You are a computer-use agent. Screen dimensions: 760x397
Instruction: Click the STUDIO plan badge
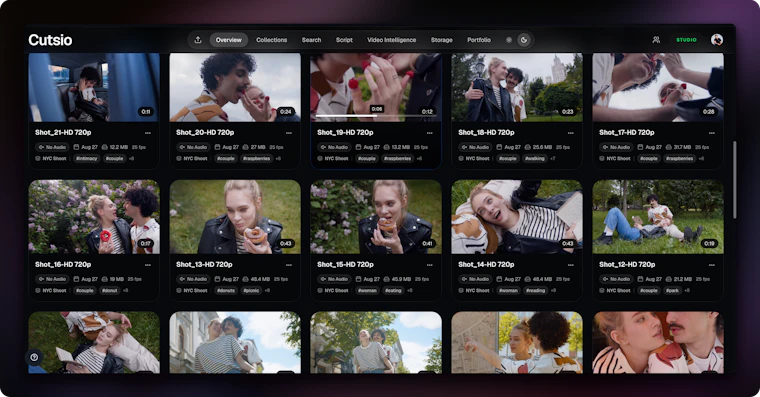click(686, 40)
